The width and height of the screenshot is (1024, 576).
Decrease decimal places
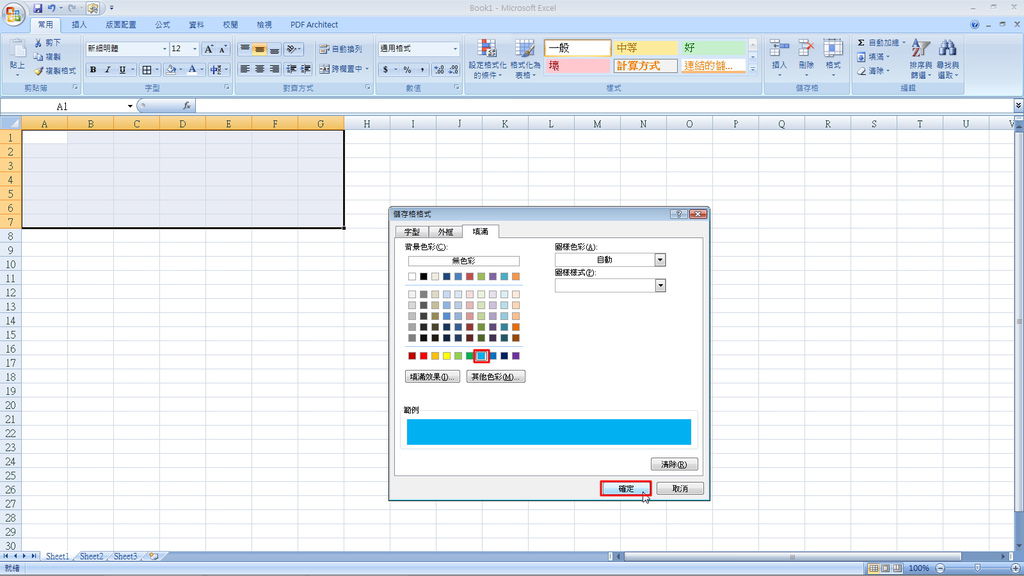tap(452, 70)
